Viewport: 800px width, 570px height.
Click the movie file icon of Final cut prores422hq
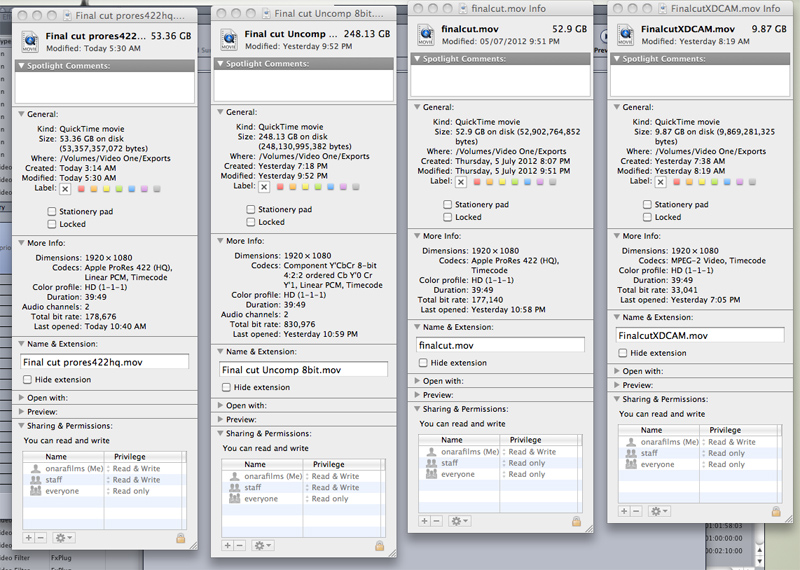31,41
